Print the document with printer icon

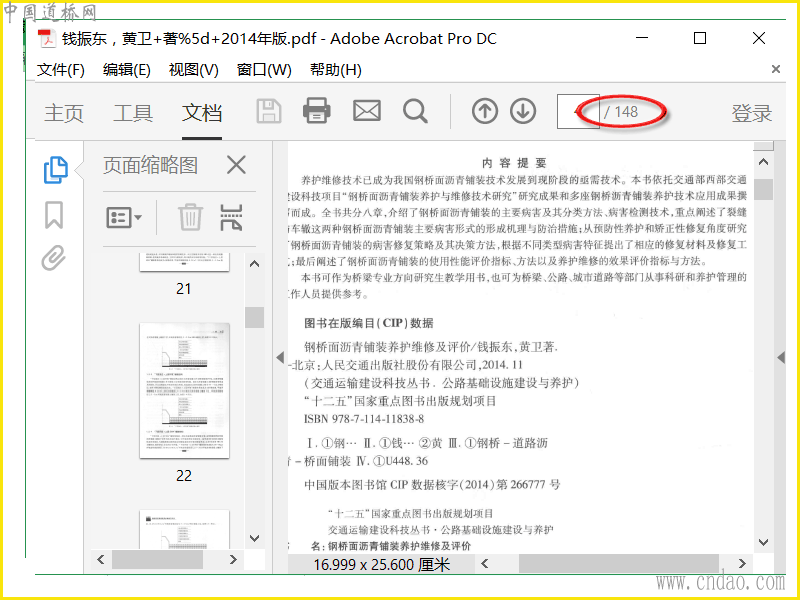316,110
